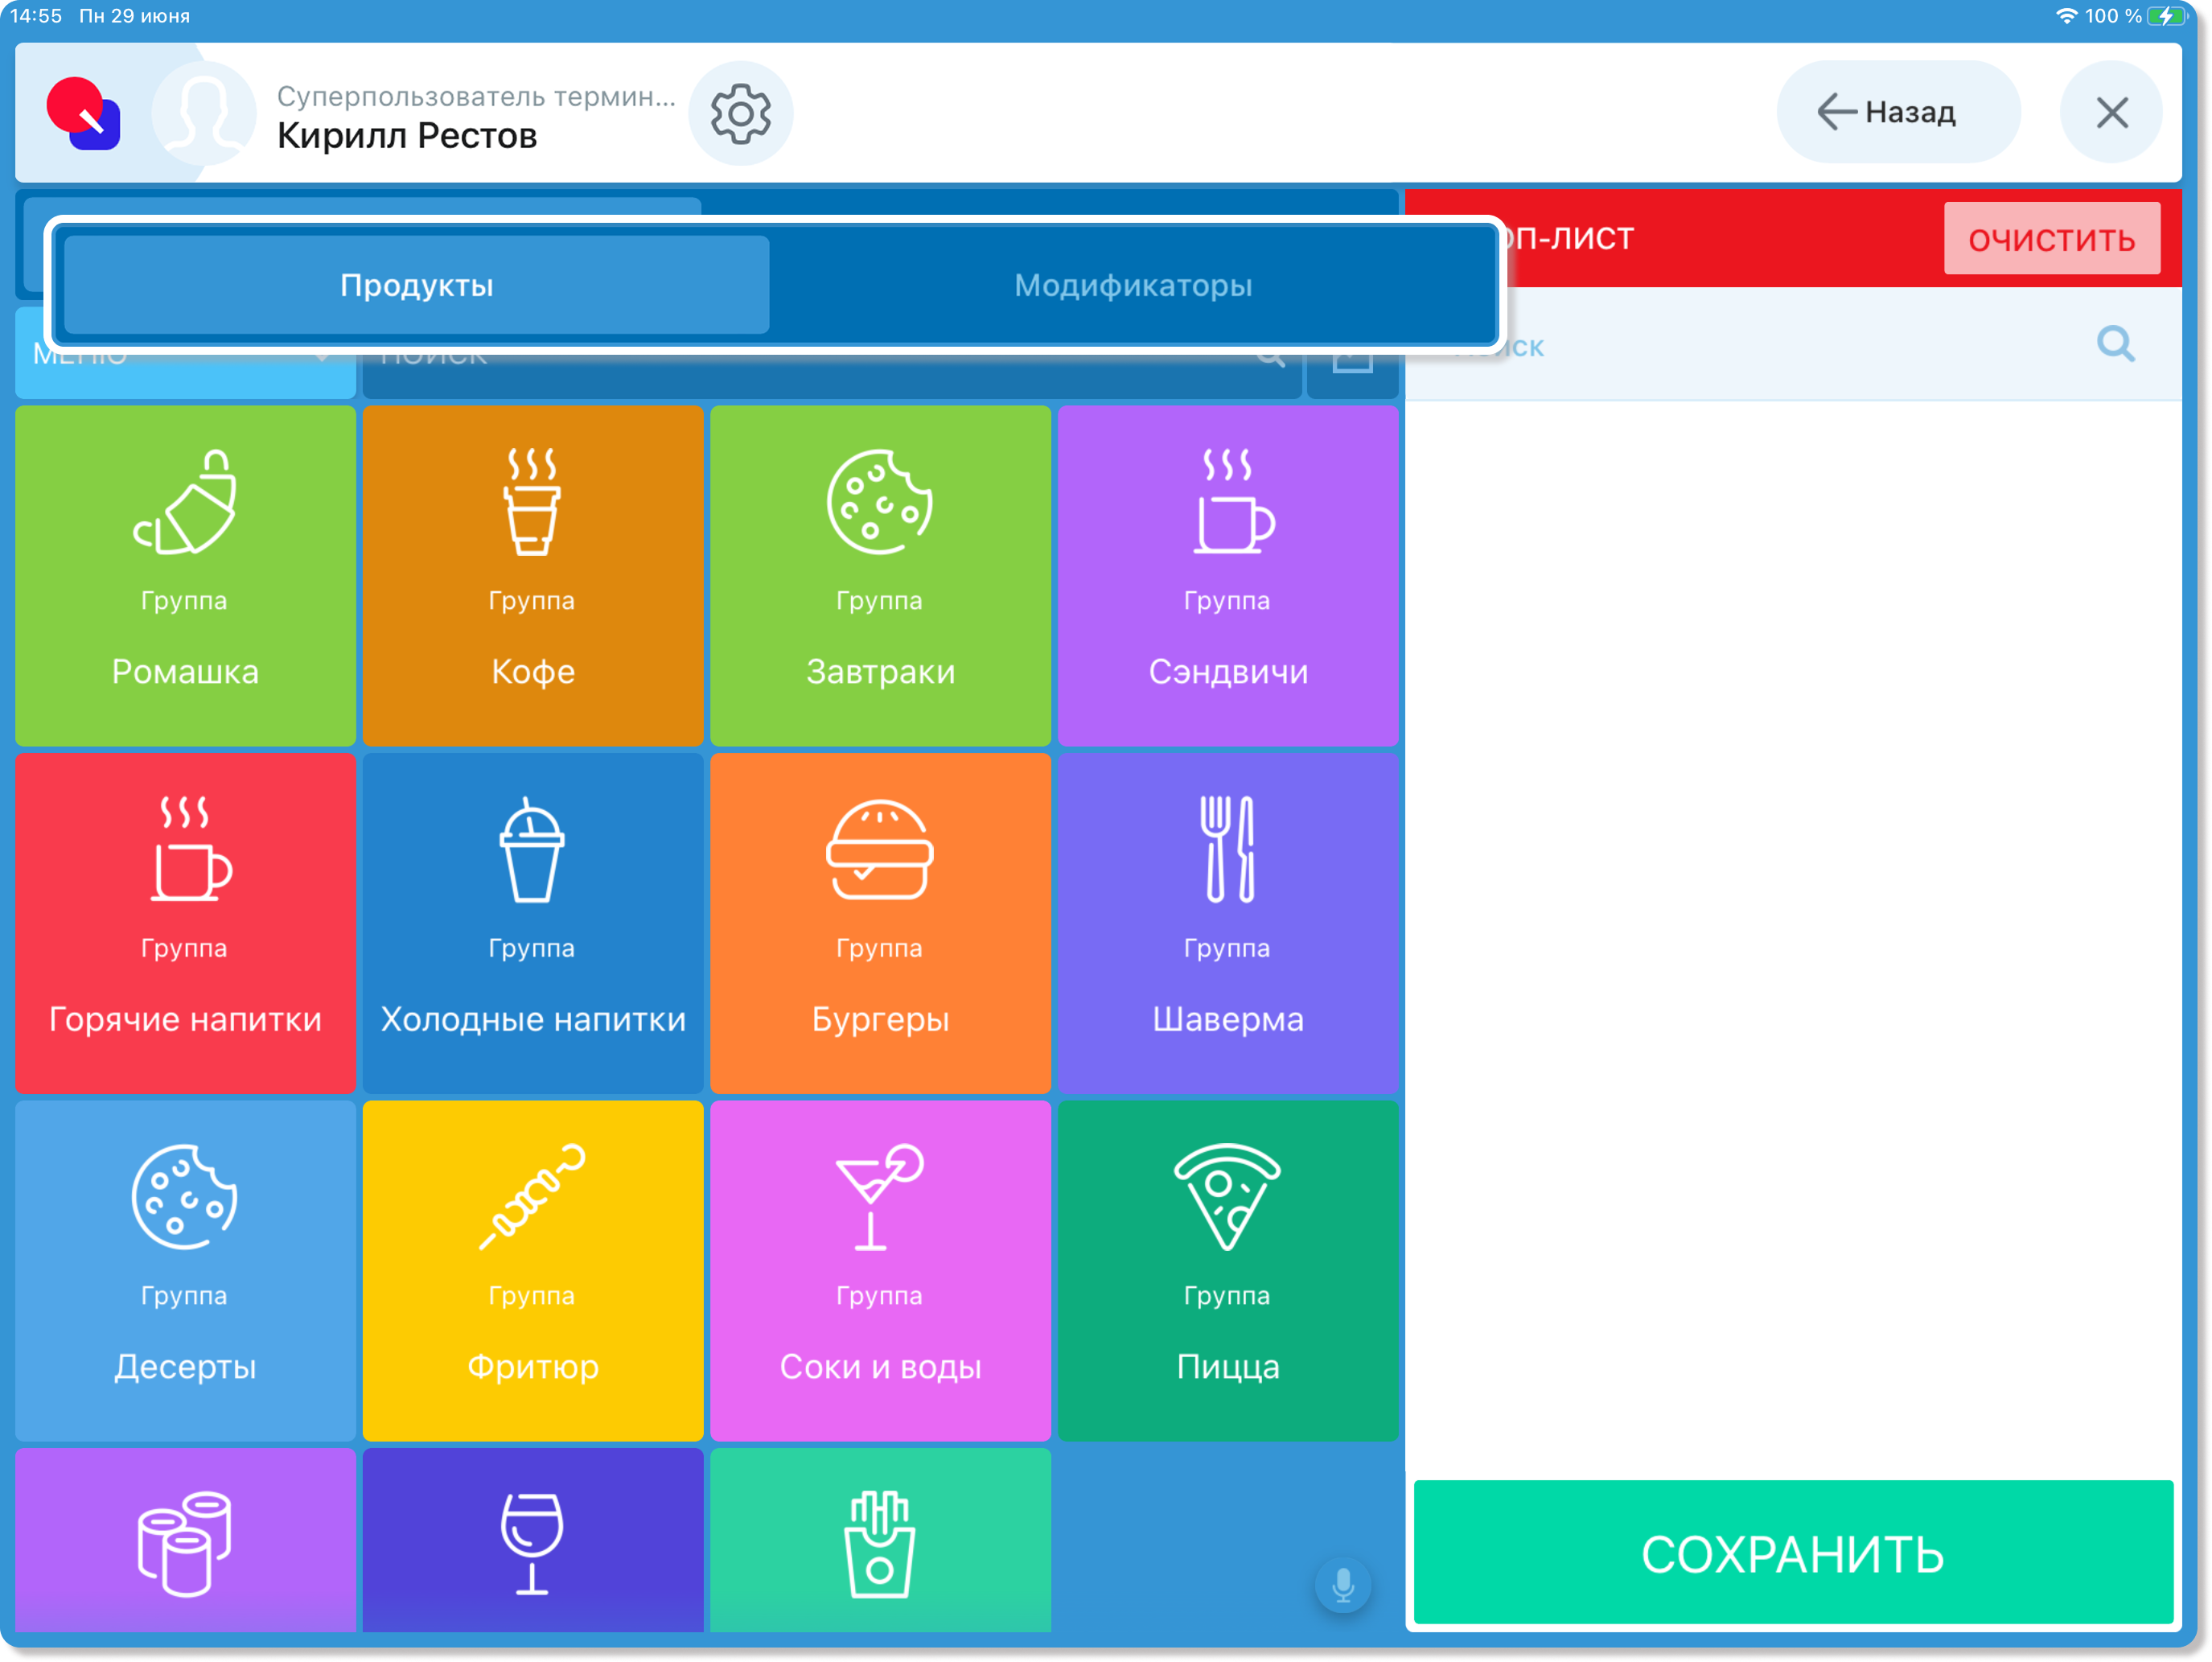Tap the user name Кирилл Рестов

(x=407, y=135)
